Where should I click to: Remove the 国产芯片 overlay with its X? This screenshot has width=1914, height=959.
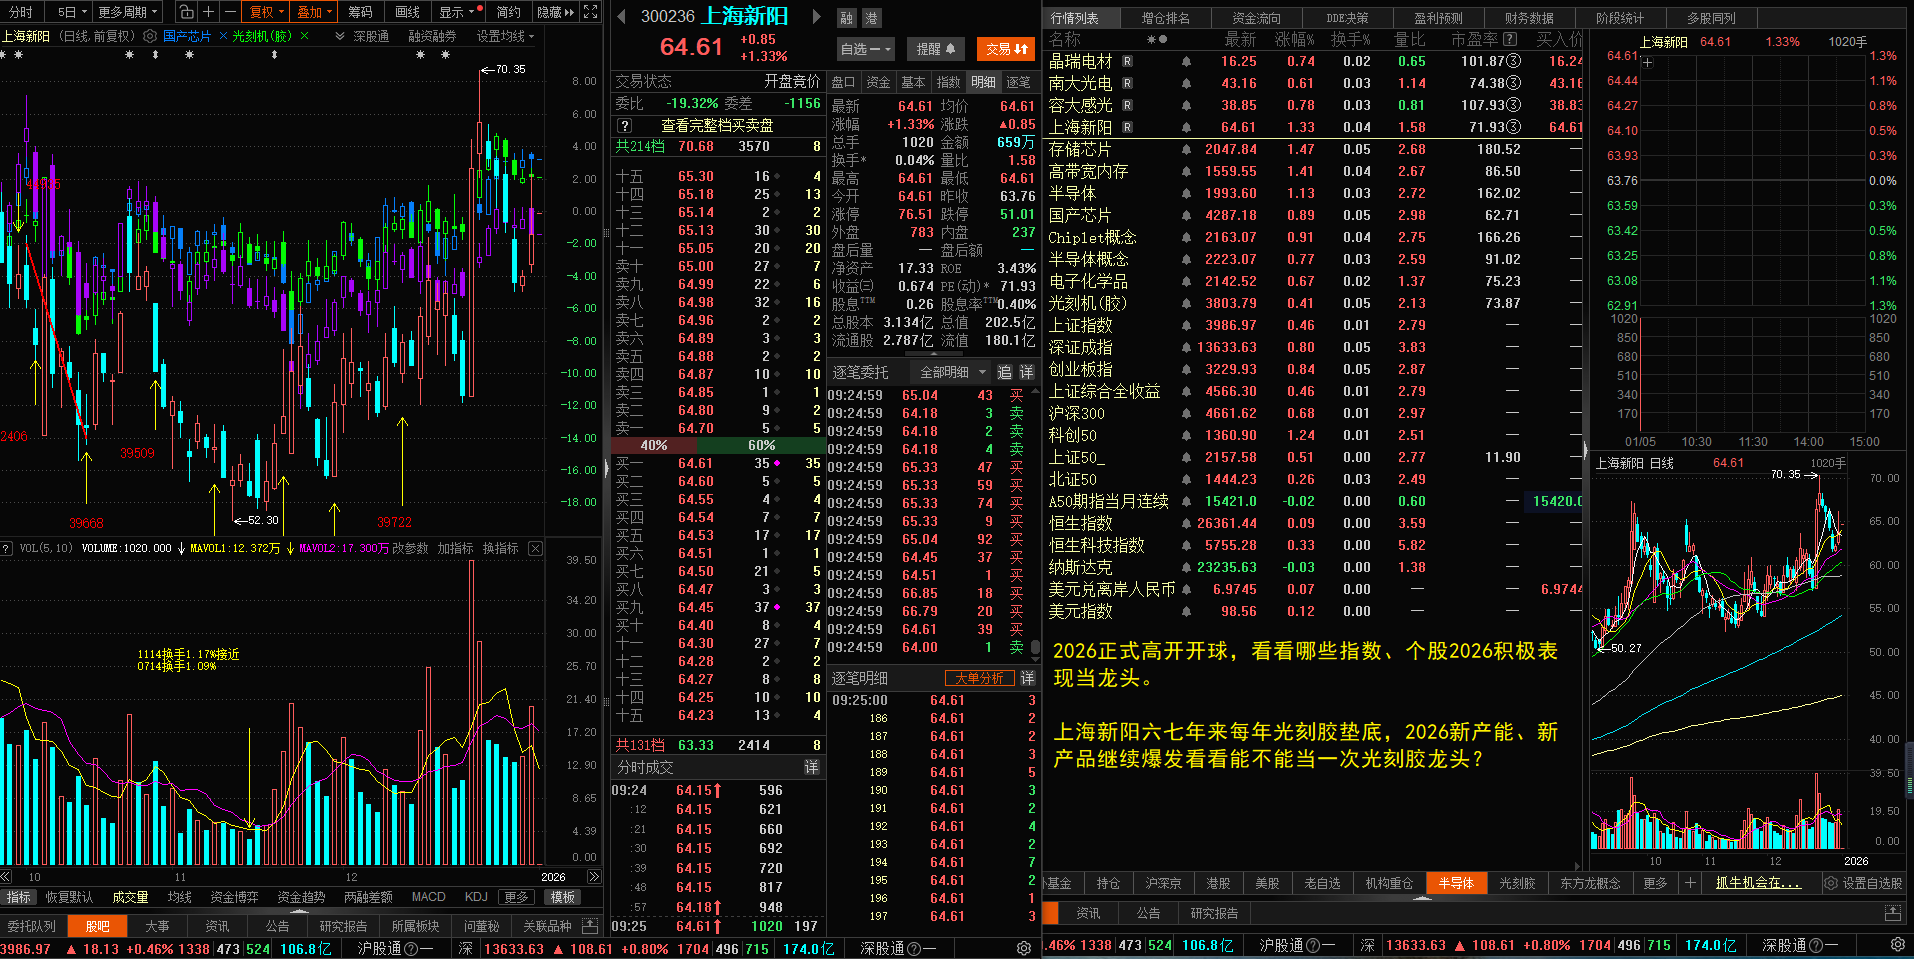221,36
